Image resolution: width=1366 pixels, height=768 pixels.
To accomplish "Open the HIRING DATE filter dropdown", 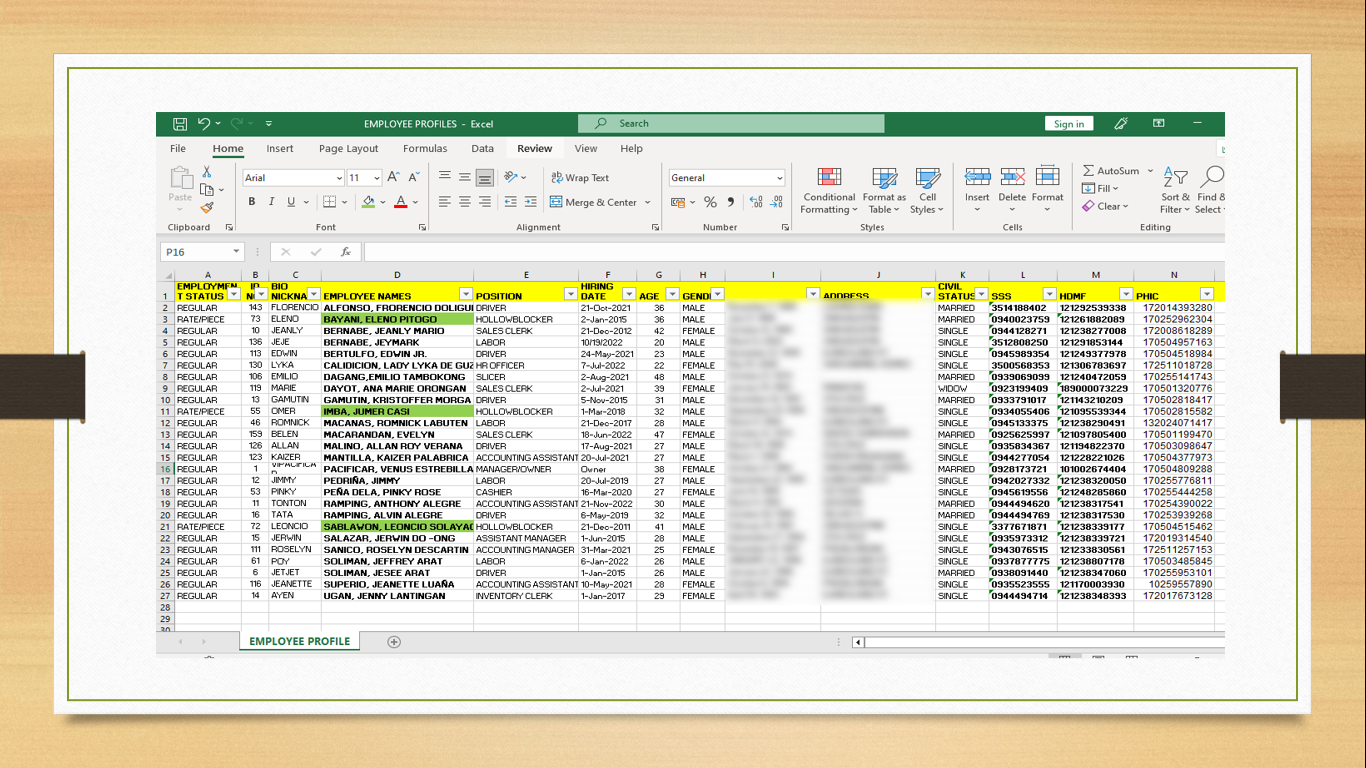I will tap(628, 295).
